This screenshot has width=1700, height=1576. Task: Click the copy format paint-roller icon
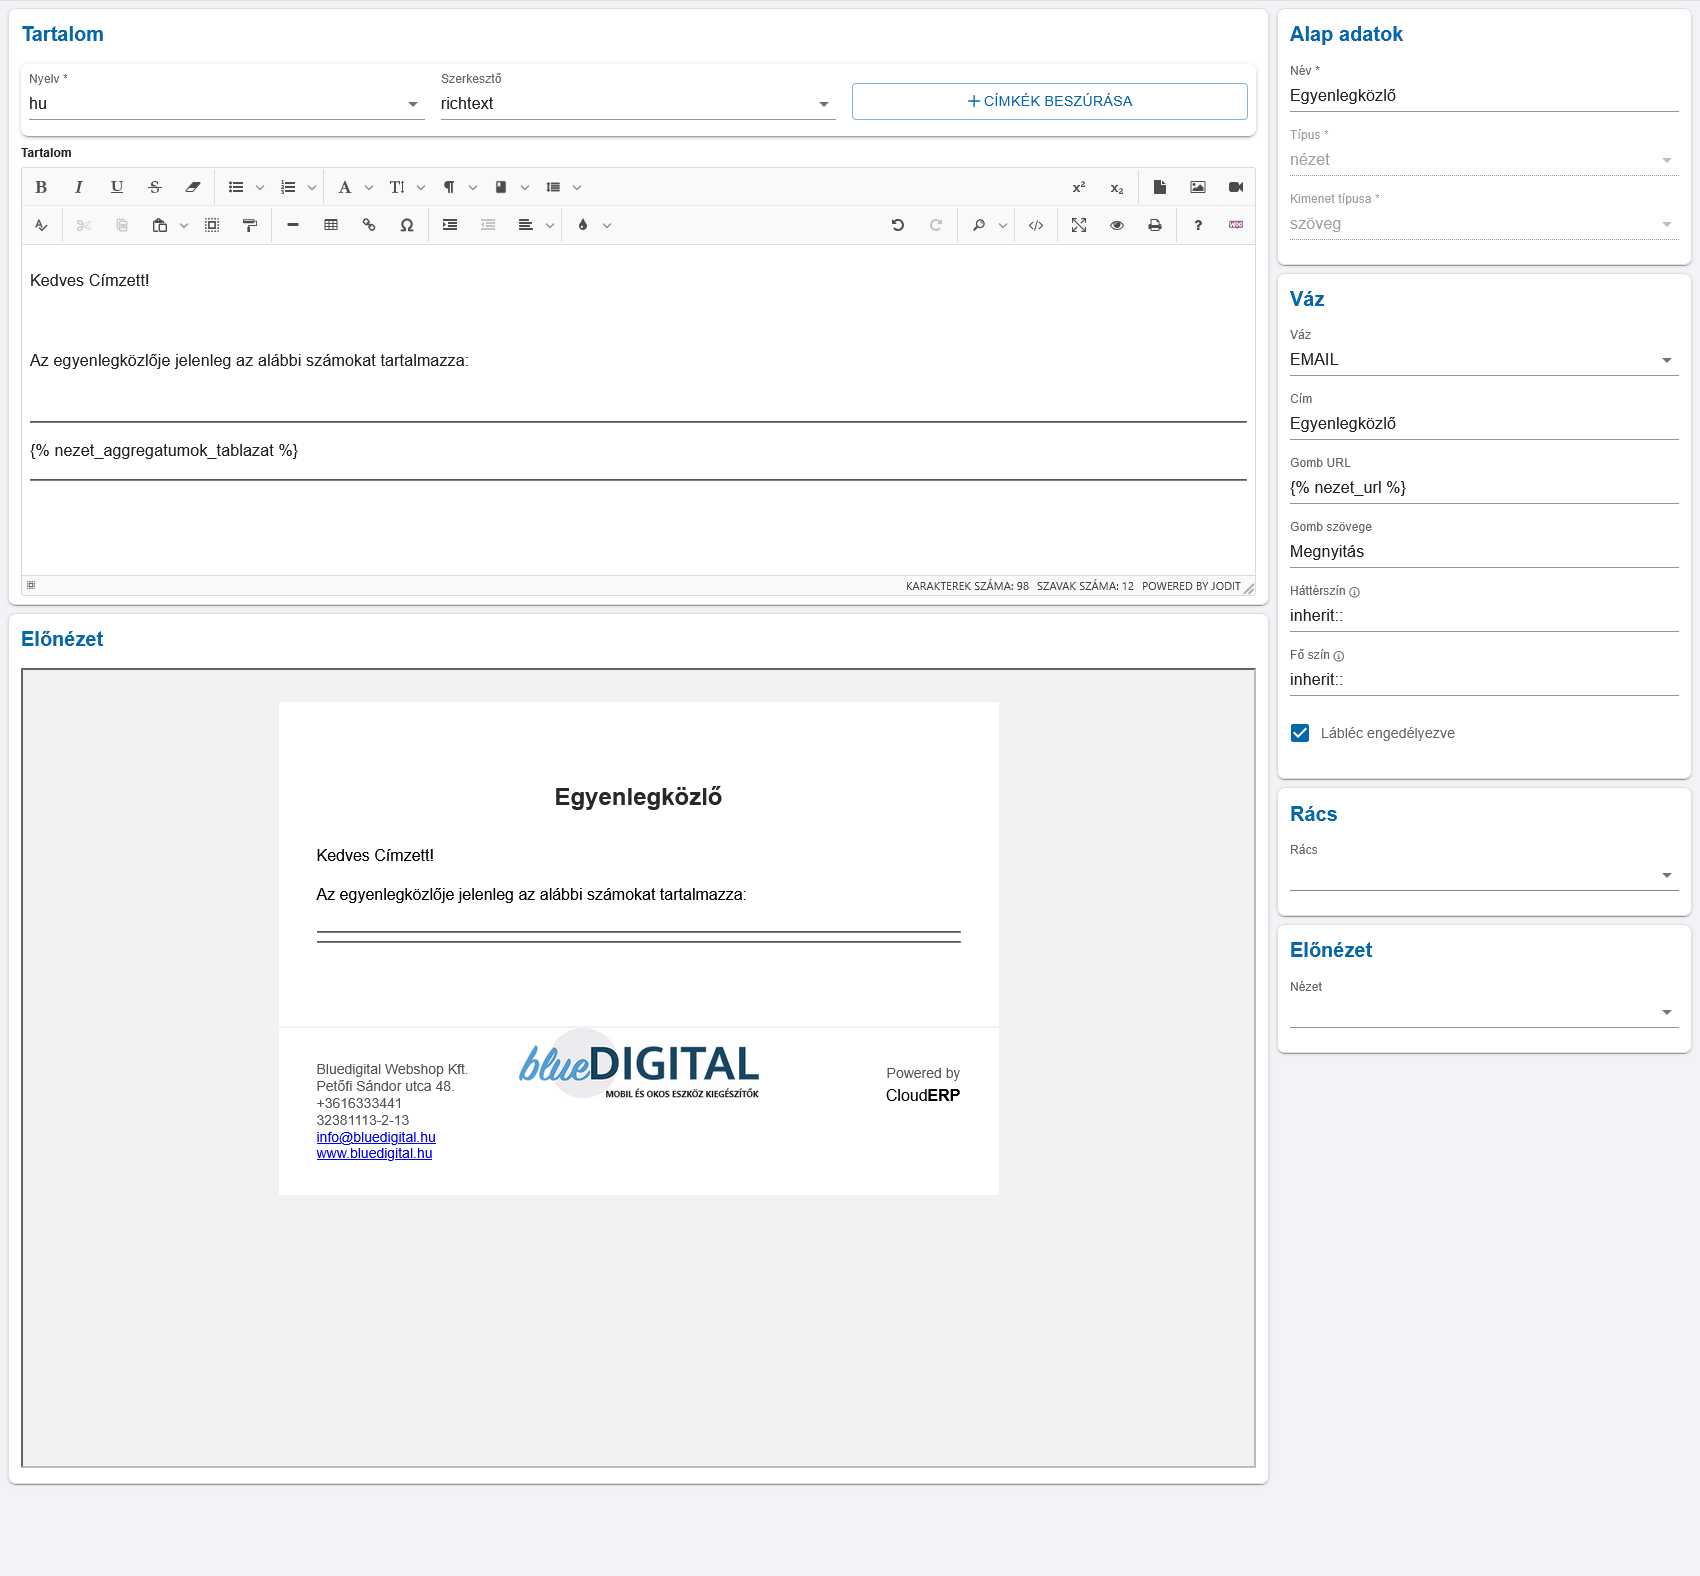point(250,225)
